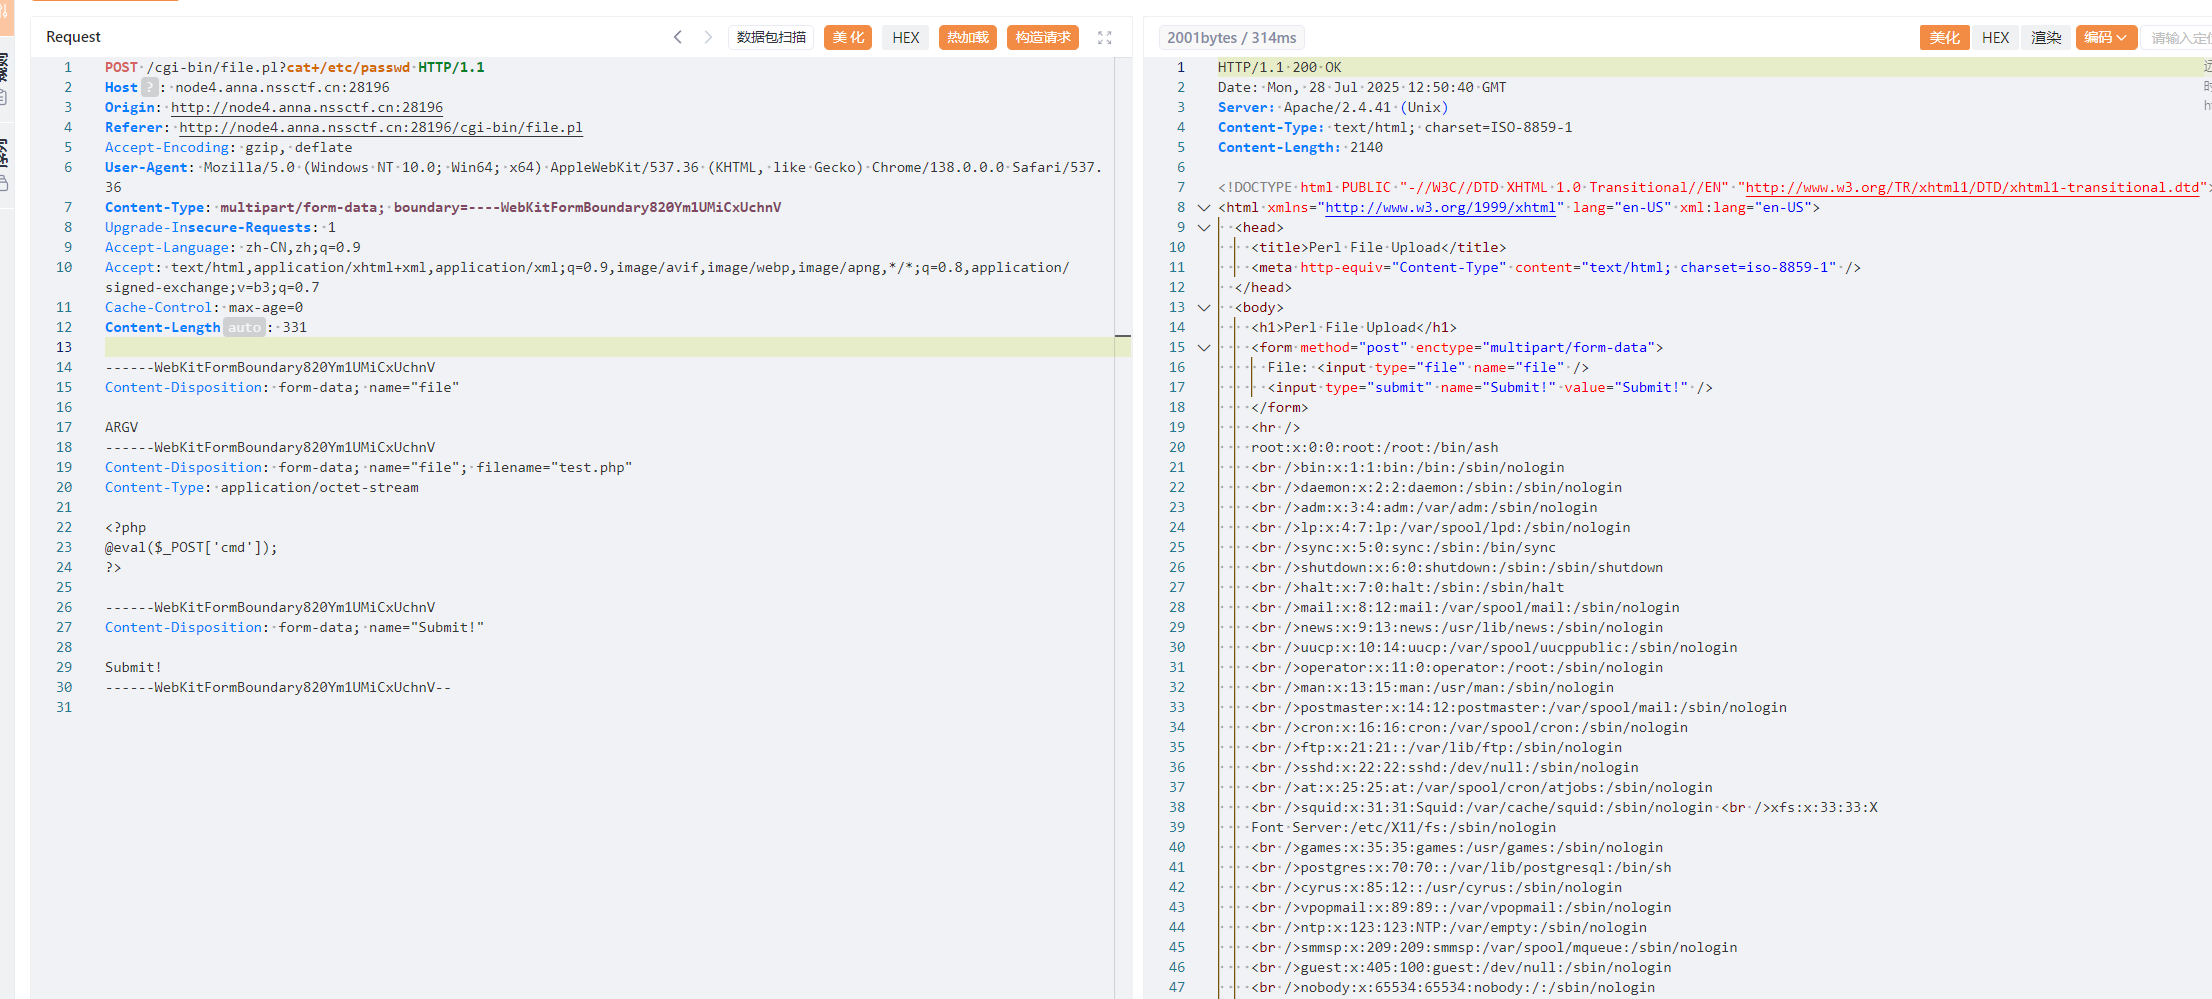The width and height of the screenshot is (2212, 999).
Task: Click the sshd:x:22:22 passwd entry
Action: [x=1444, y=767]
